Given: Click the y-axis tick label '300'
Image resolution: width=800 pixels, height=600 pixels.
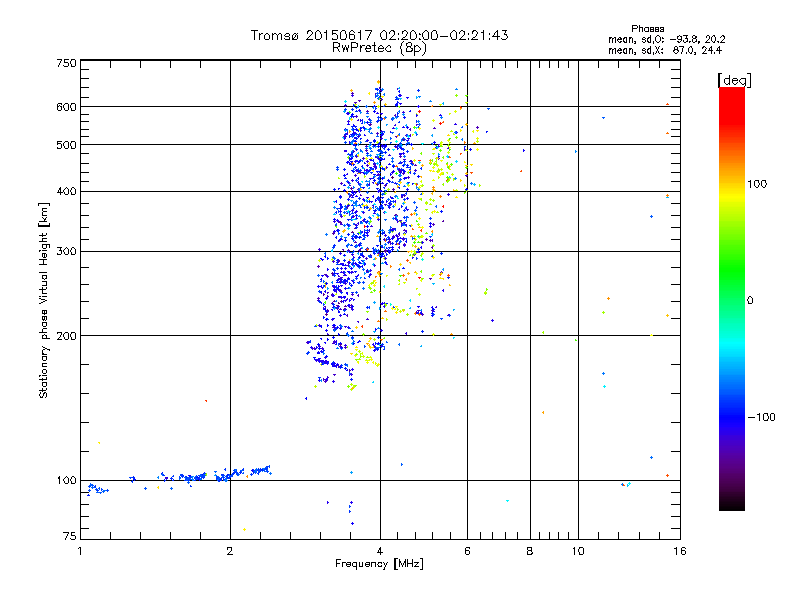Looking at the screenshot, I should pos(66,251).
